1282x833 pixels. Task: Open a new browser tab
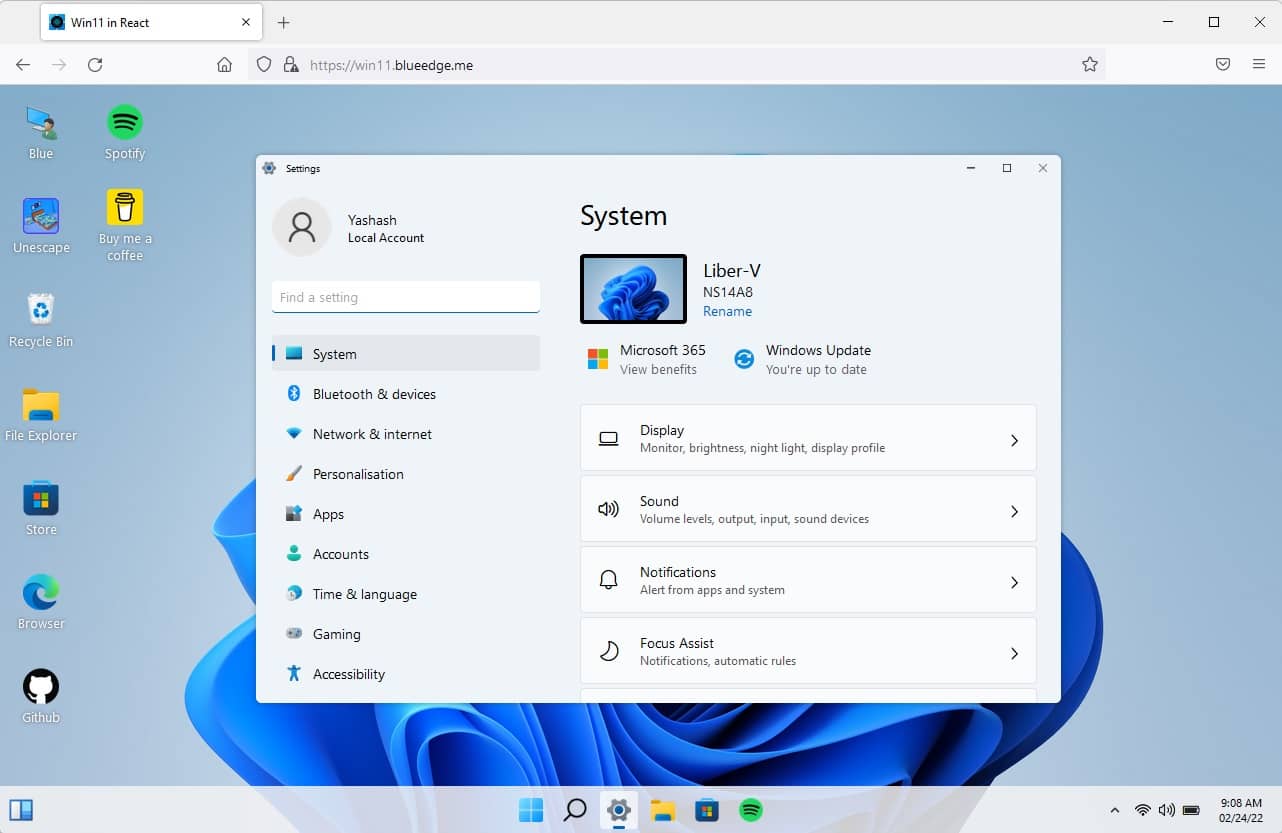coord(284,22)
